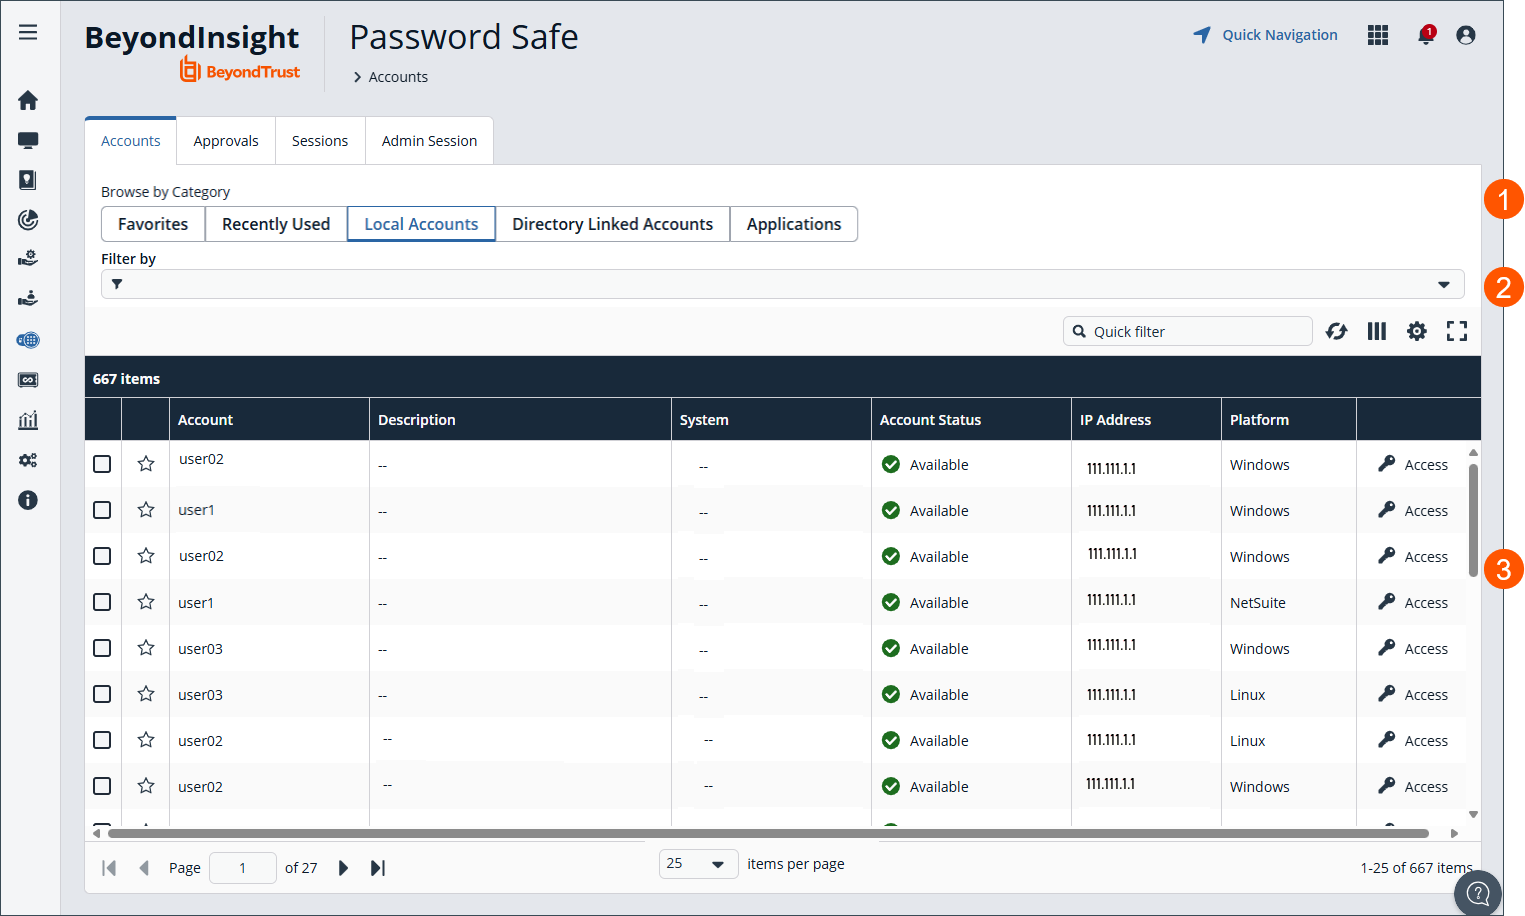1525x916 pixels.
Task: Jump to the last page
Action: tap(378, 868)
